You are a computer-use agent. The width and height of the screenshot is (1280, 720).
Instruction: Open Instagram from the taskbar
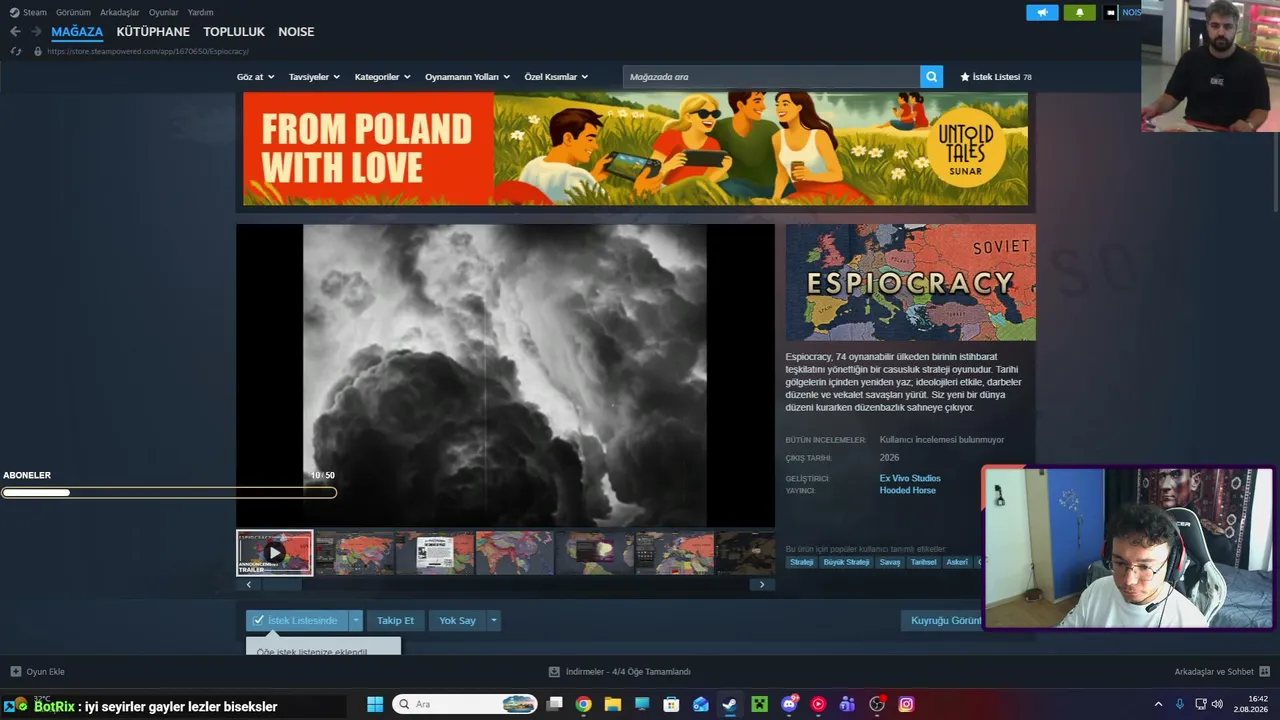pyautogui.click(x=906, y=704)
